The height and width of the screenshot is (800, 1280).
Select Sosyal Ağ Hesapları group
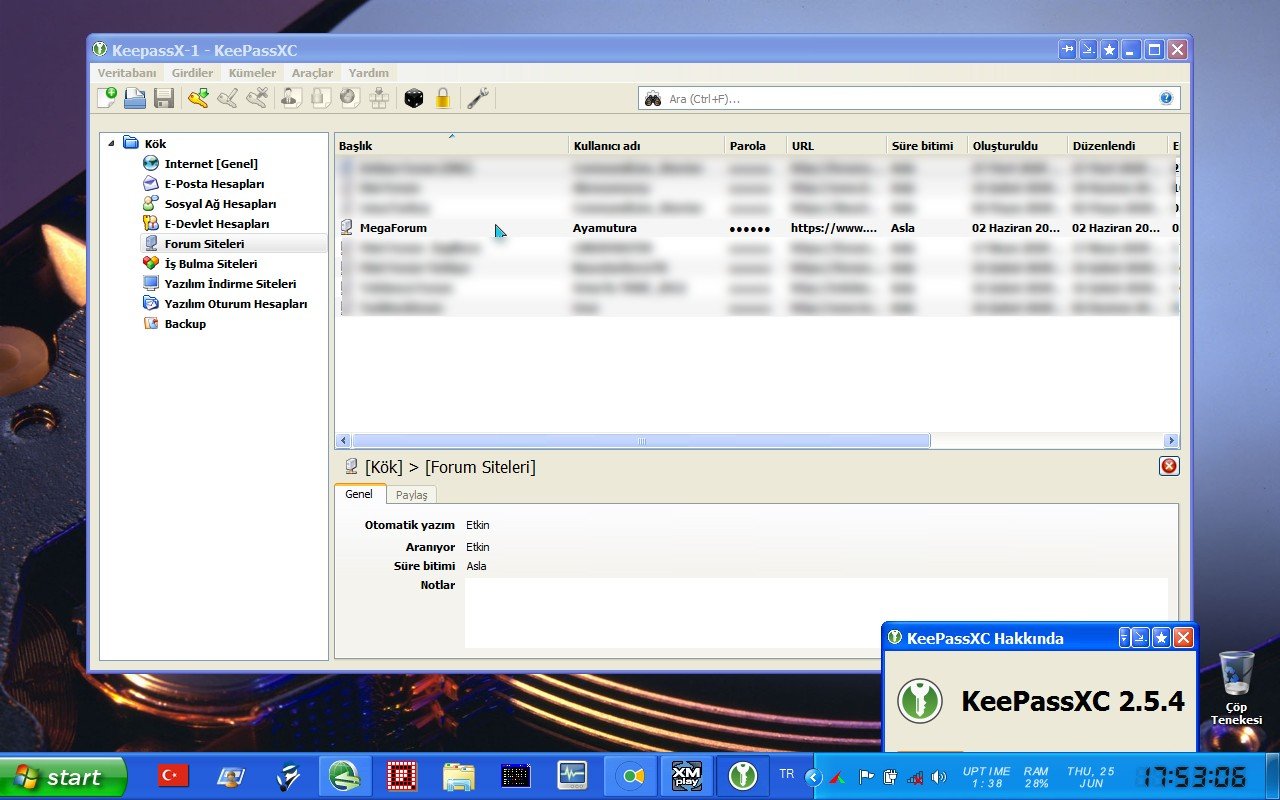pos(220,204)
